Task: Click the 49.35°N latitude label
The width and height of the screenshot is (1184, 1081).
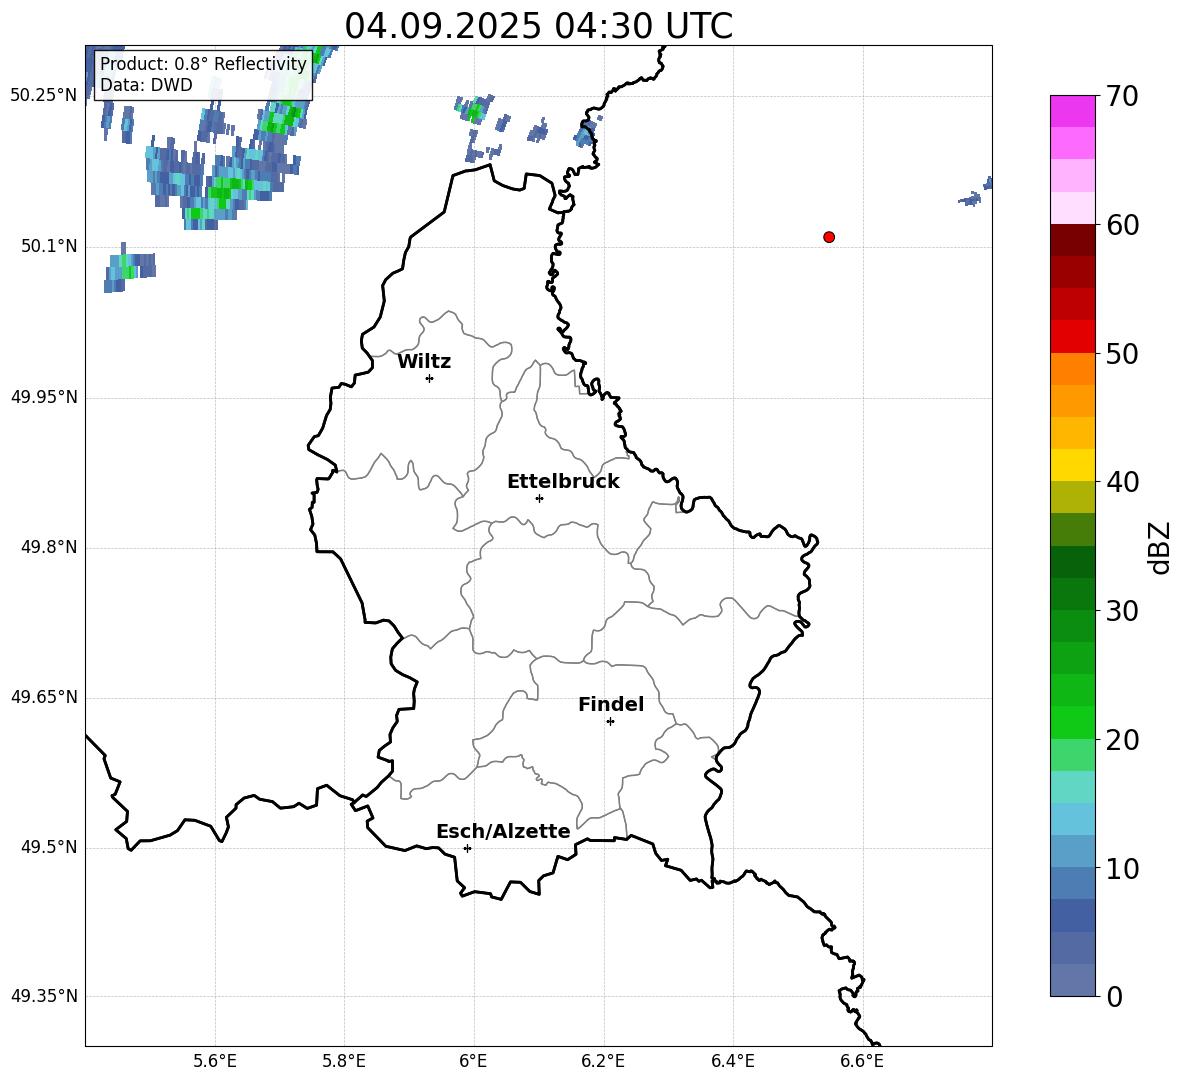Action: click(x=44, y=996)
